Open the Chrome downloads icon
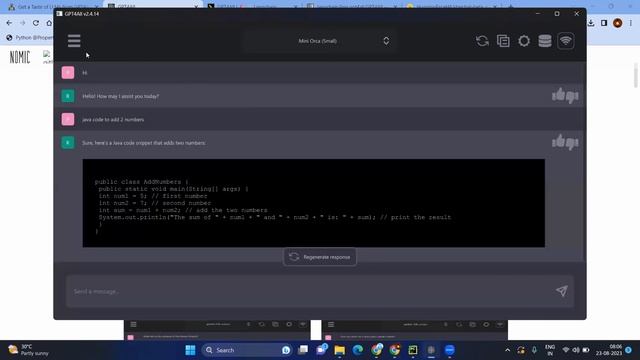Image resolution: width=640 pixels, height=360 pixels. pyautogui.click(x=591, y=23)
